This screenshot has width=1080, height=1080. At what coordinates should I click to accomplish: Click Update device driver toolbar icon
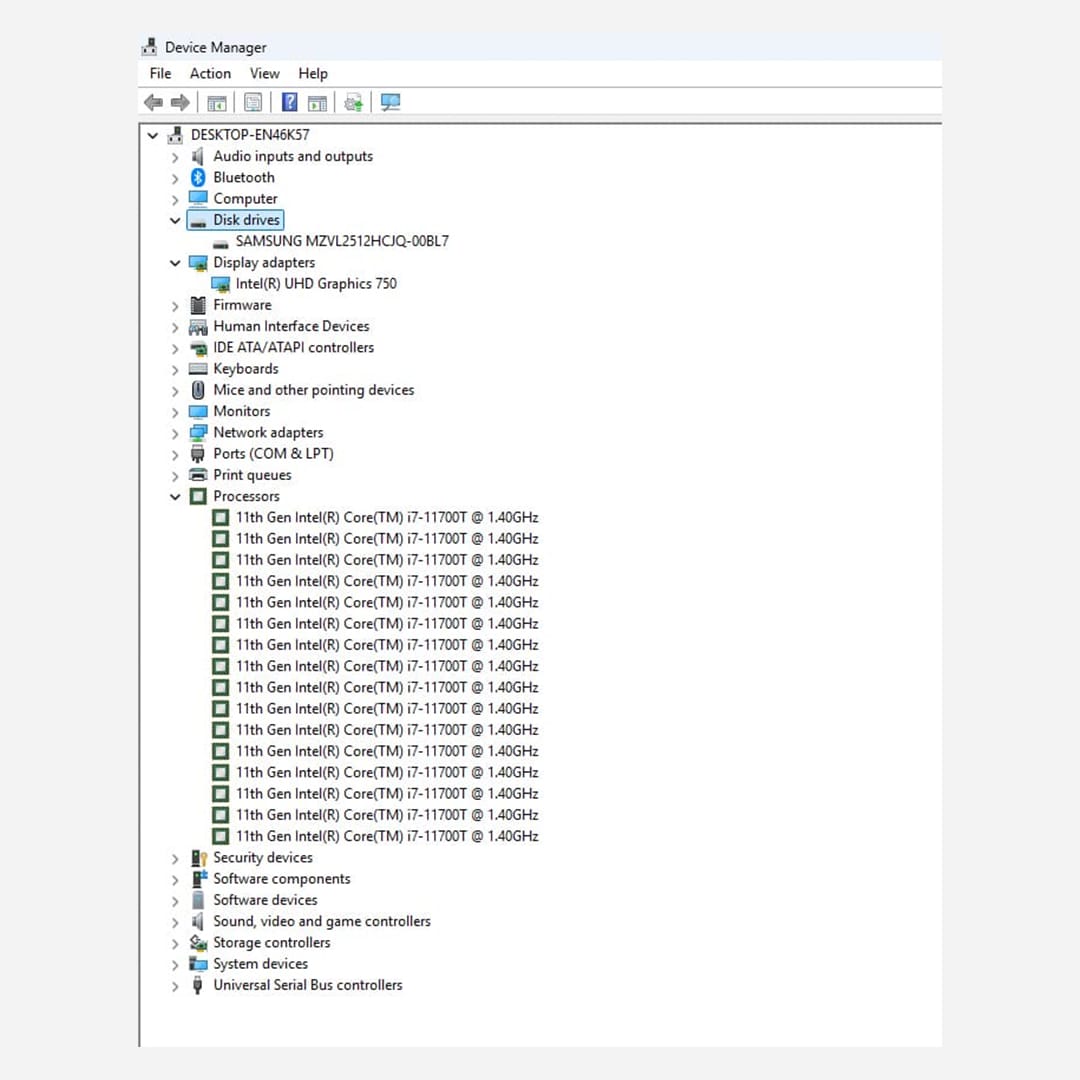pyautogui.click(x=353, y=102)
